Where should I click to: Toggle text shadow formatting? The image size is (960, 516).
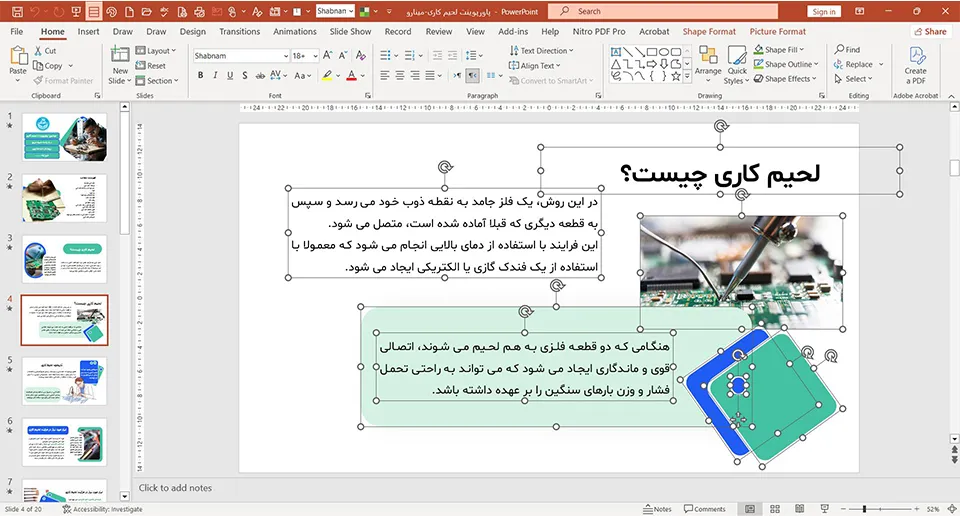tap(244, 75)
